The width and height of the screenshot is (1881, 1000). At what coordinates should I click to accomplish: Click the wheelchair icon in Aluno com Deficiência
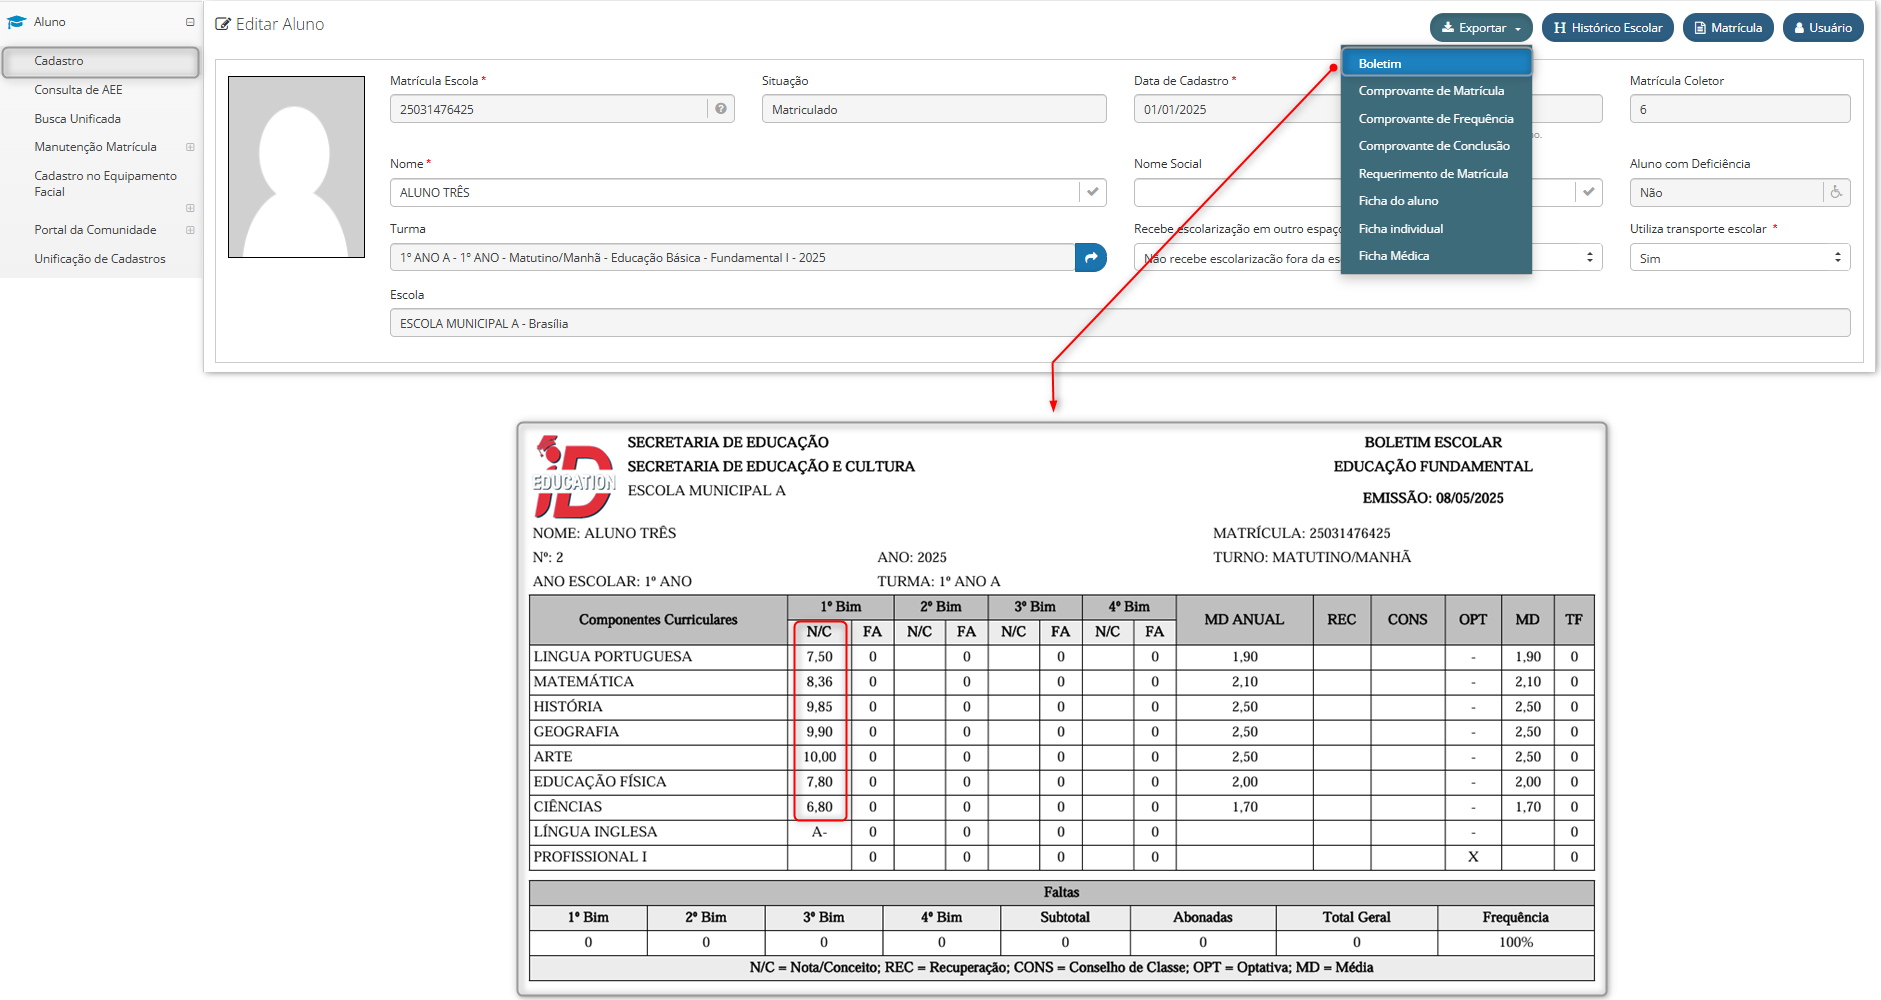[x=1837, y=192]
